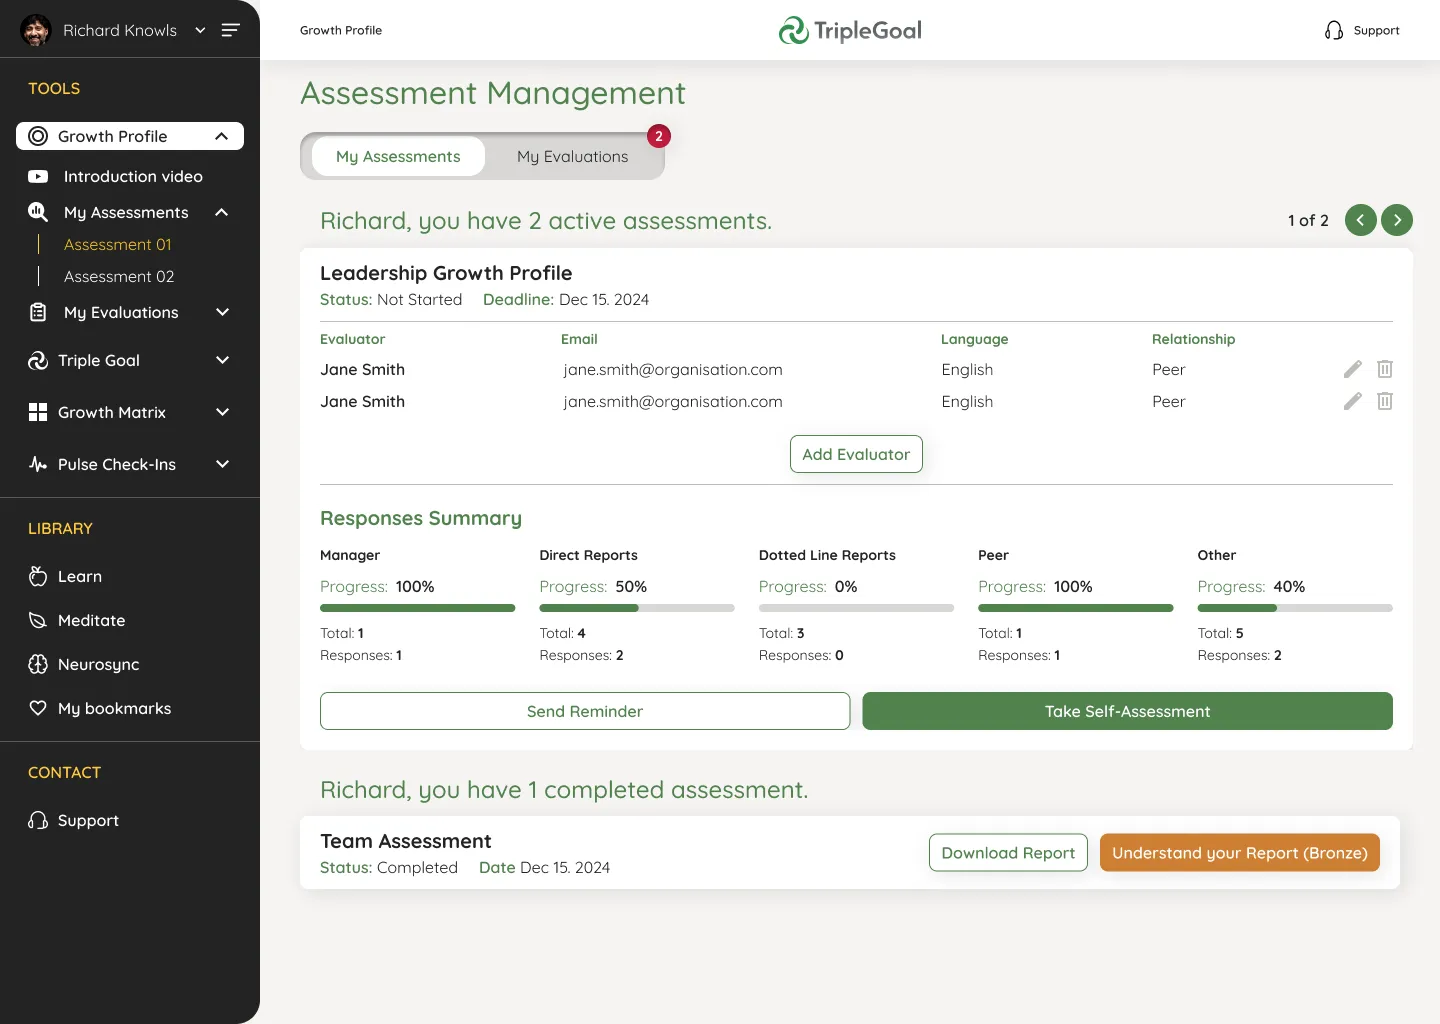Image resolution: width=1440 pixels, height=1024 pixels.
Task: Open the Richard Knowls profile dropdown
Action: point(200,30)
